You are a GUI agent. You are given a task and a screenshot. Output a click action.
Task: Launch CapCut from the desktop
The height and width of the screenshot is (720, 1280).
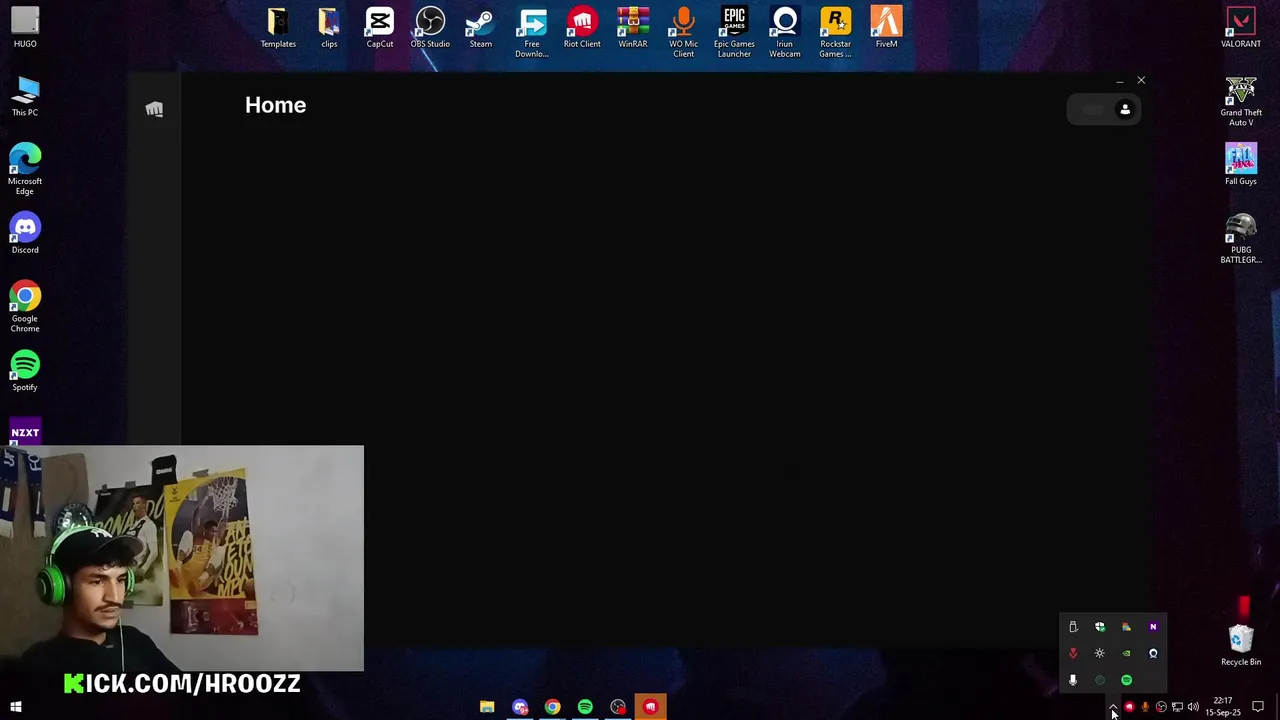379,28
